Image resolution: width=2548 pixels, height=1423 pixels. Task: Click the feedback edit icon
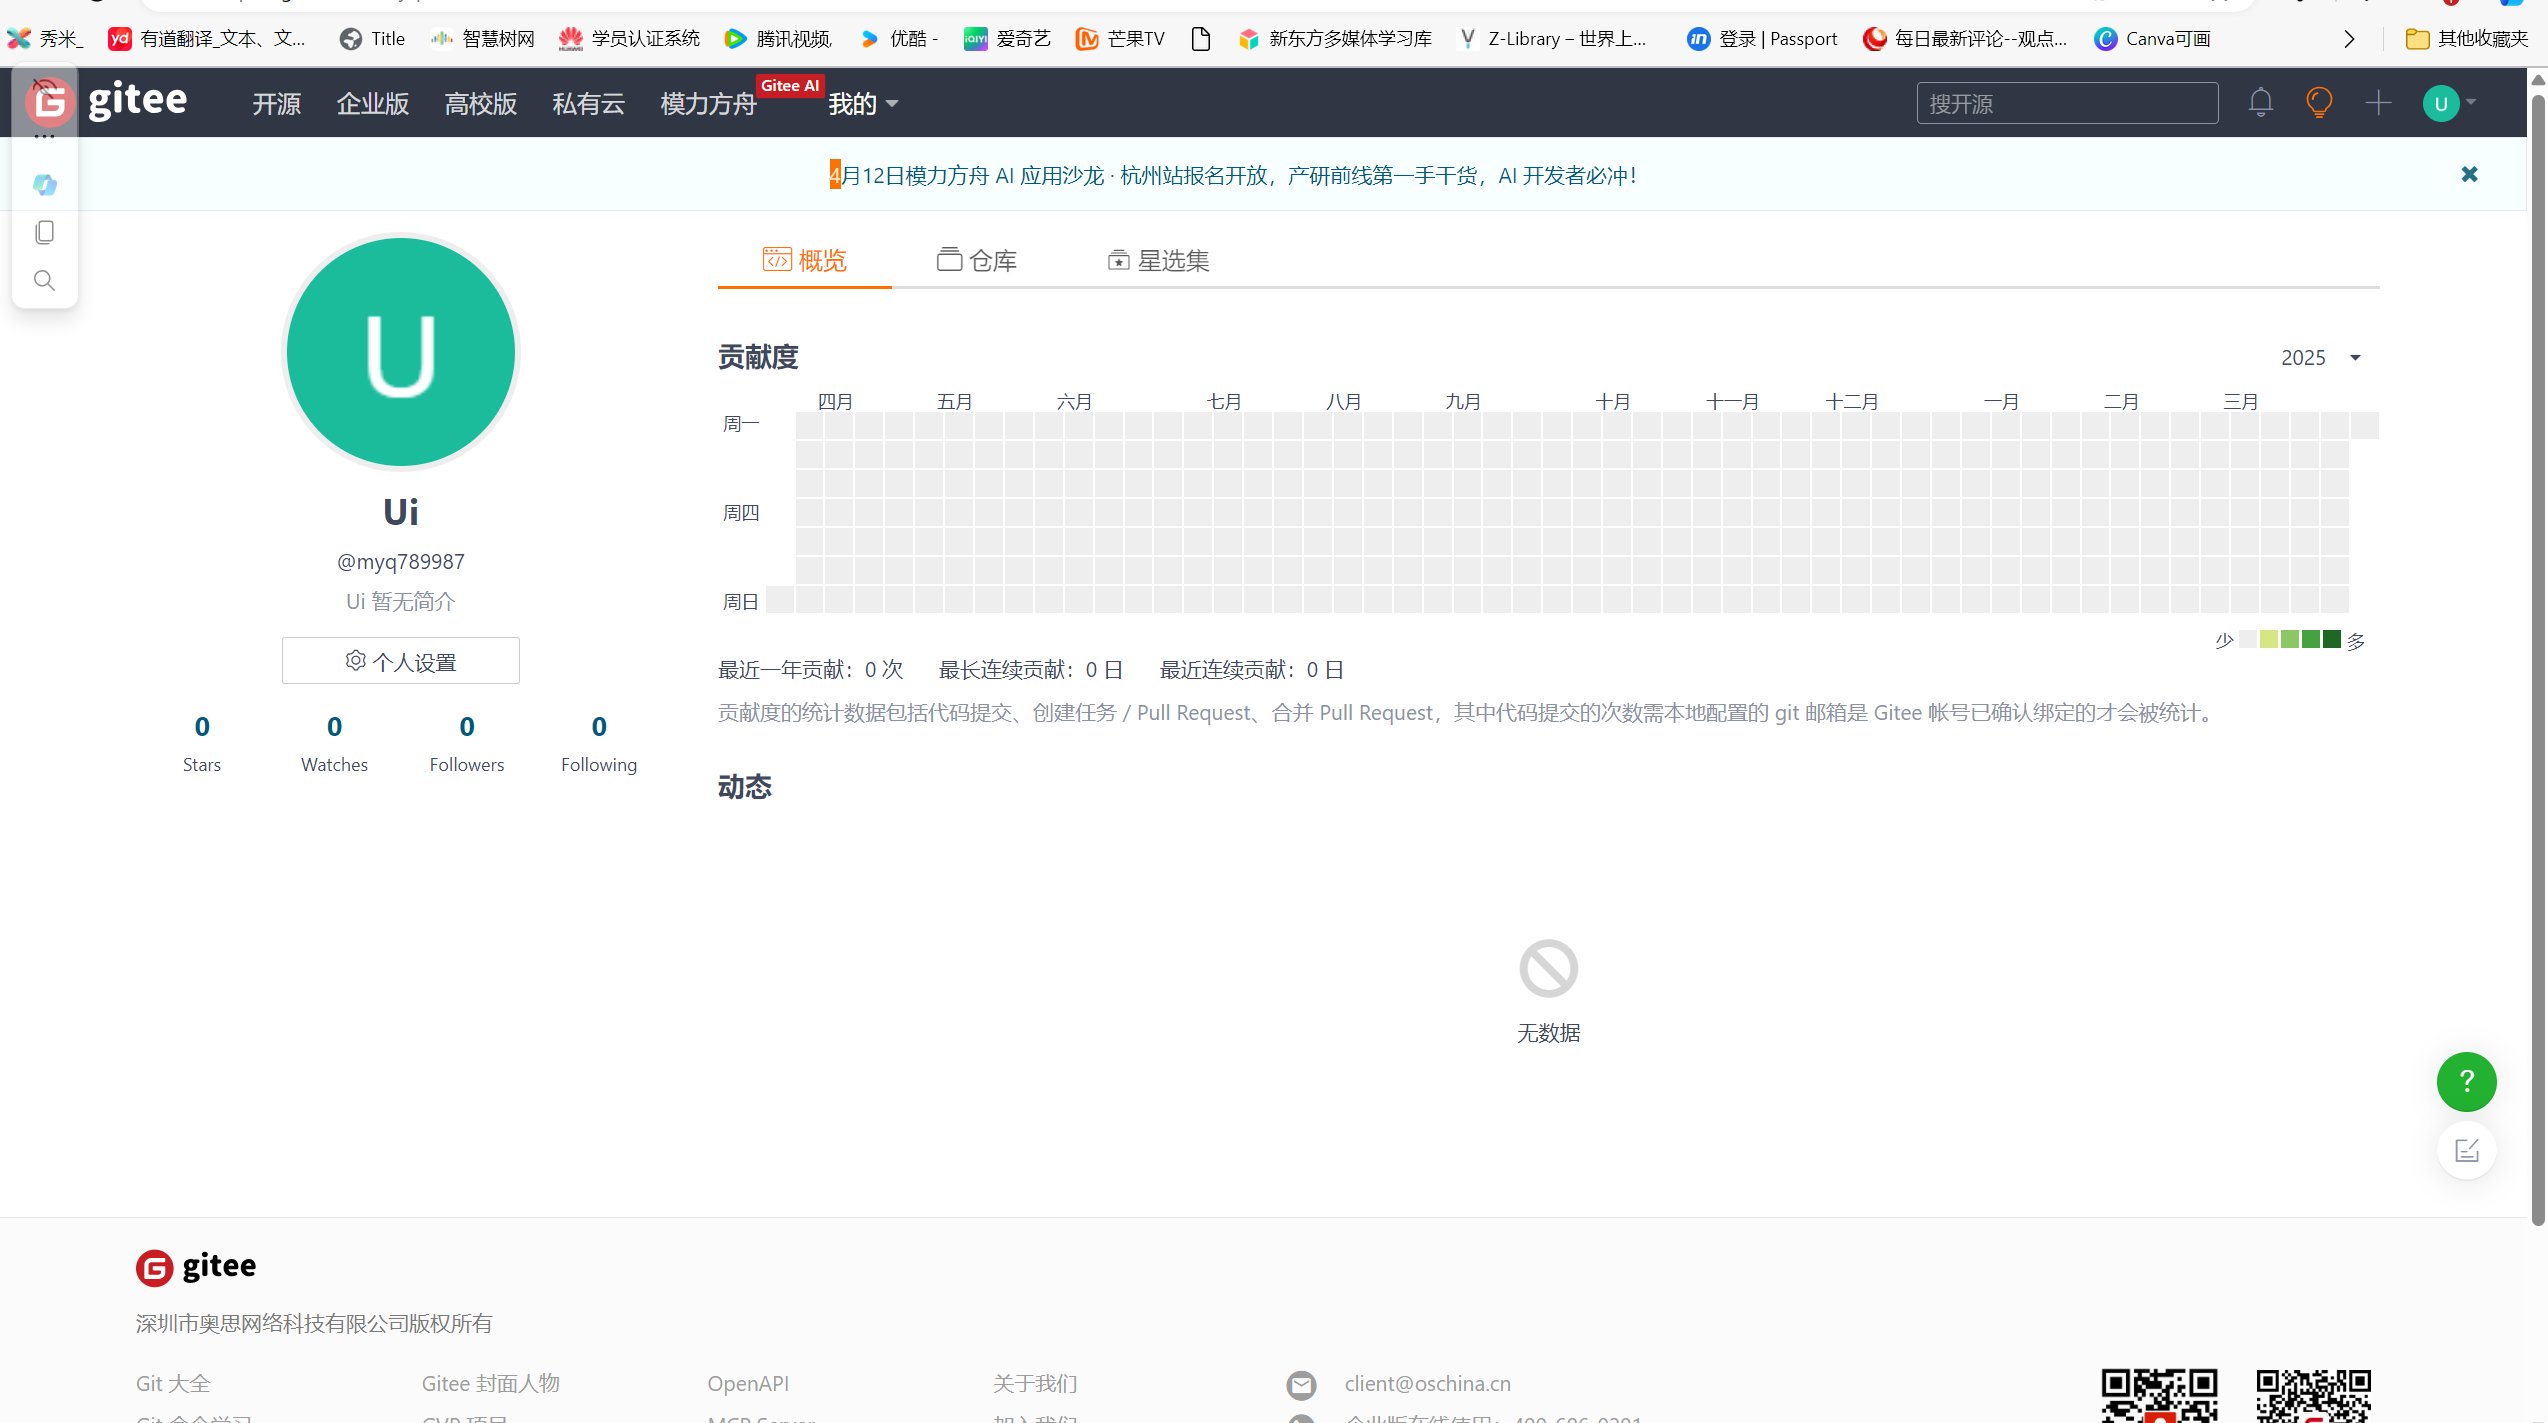pyautogui.click(x=2466, y=1150)
